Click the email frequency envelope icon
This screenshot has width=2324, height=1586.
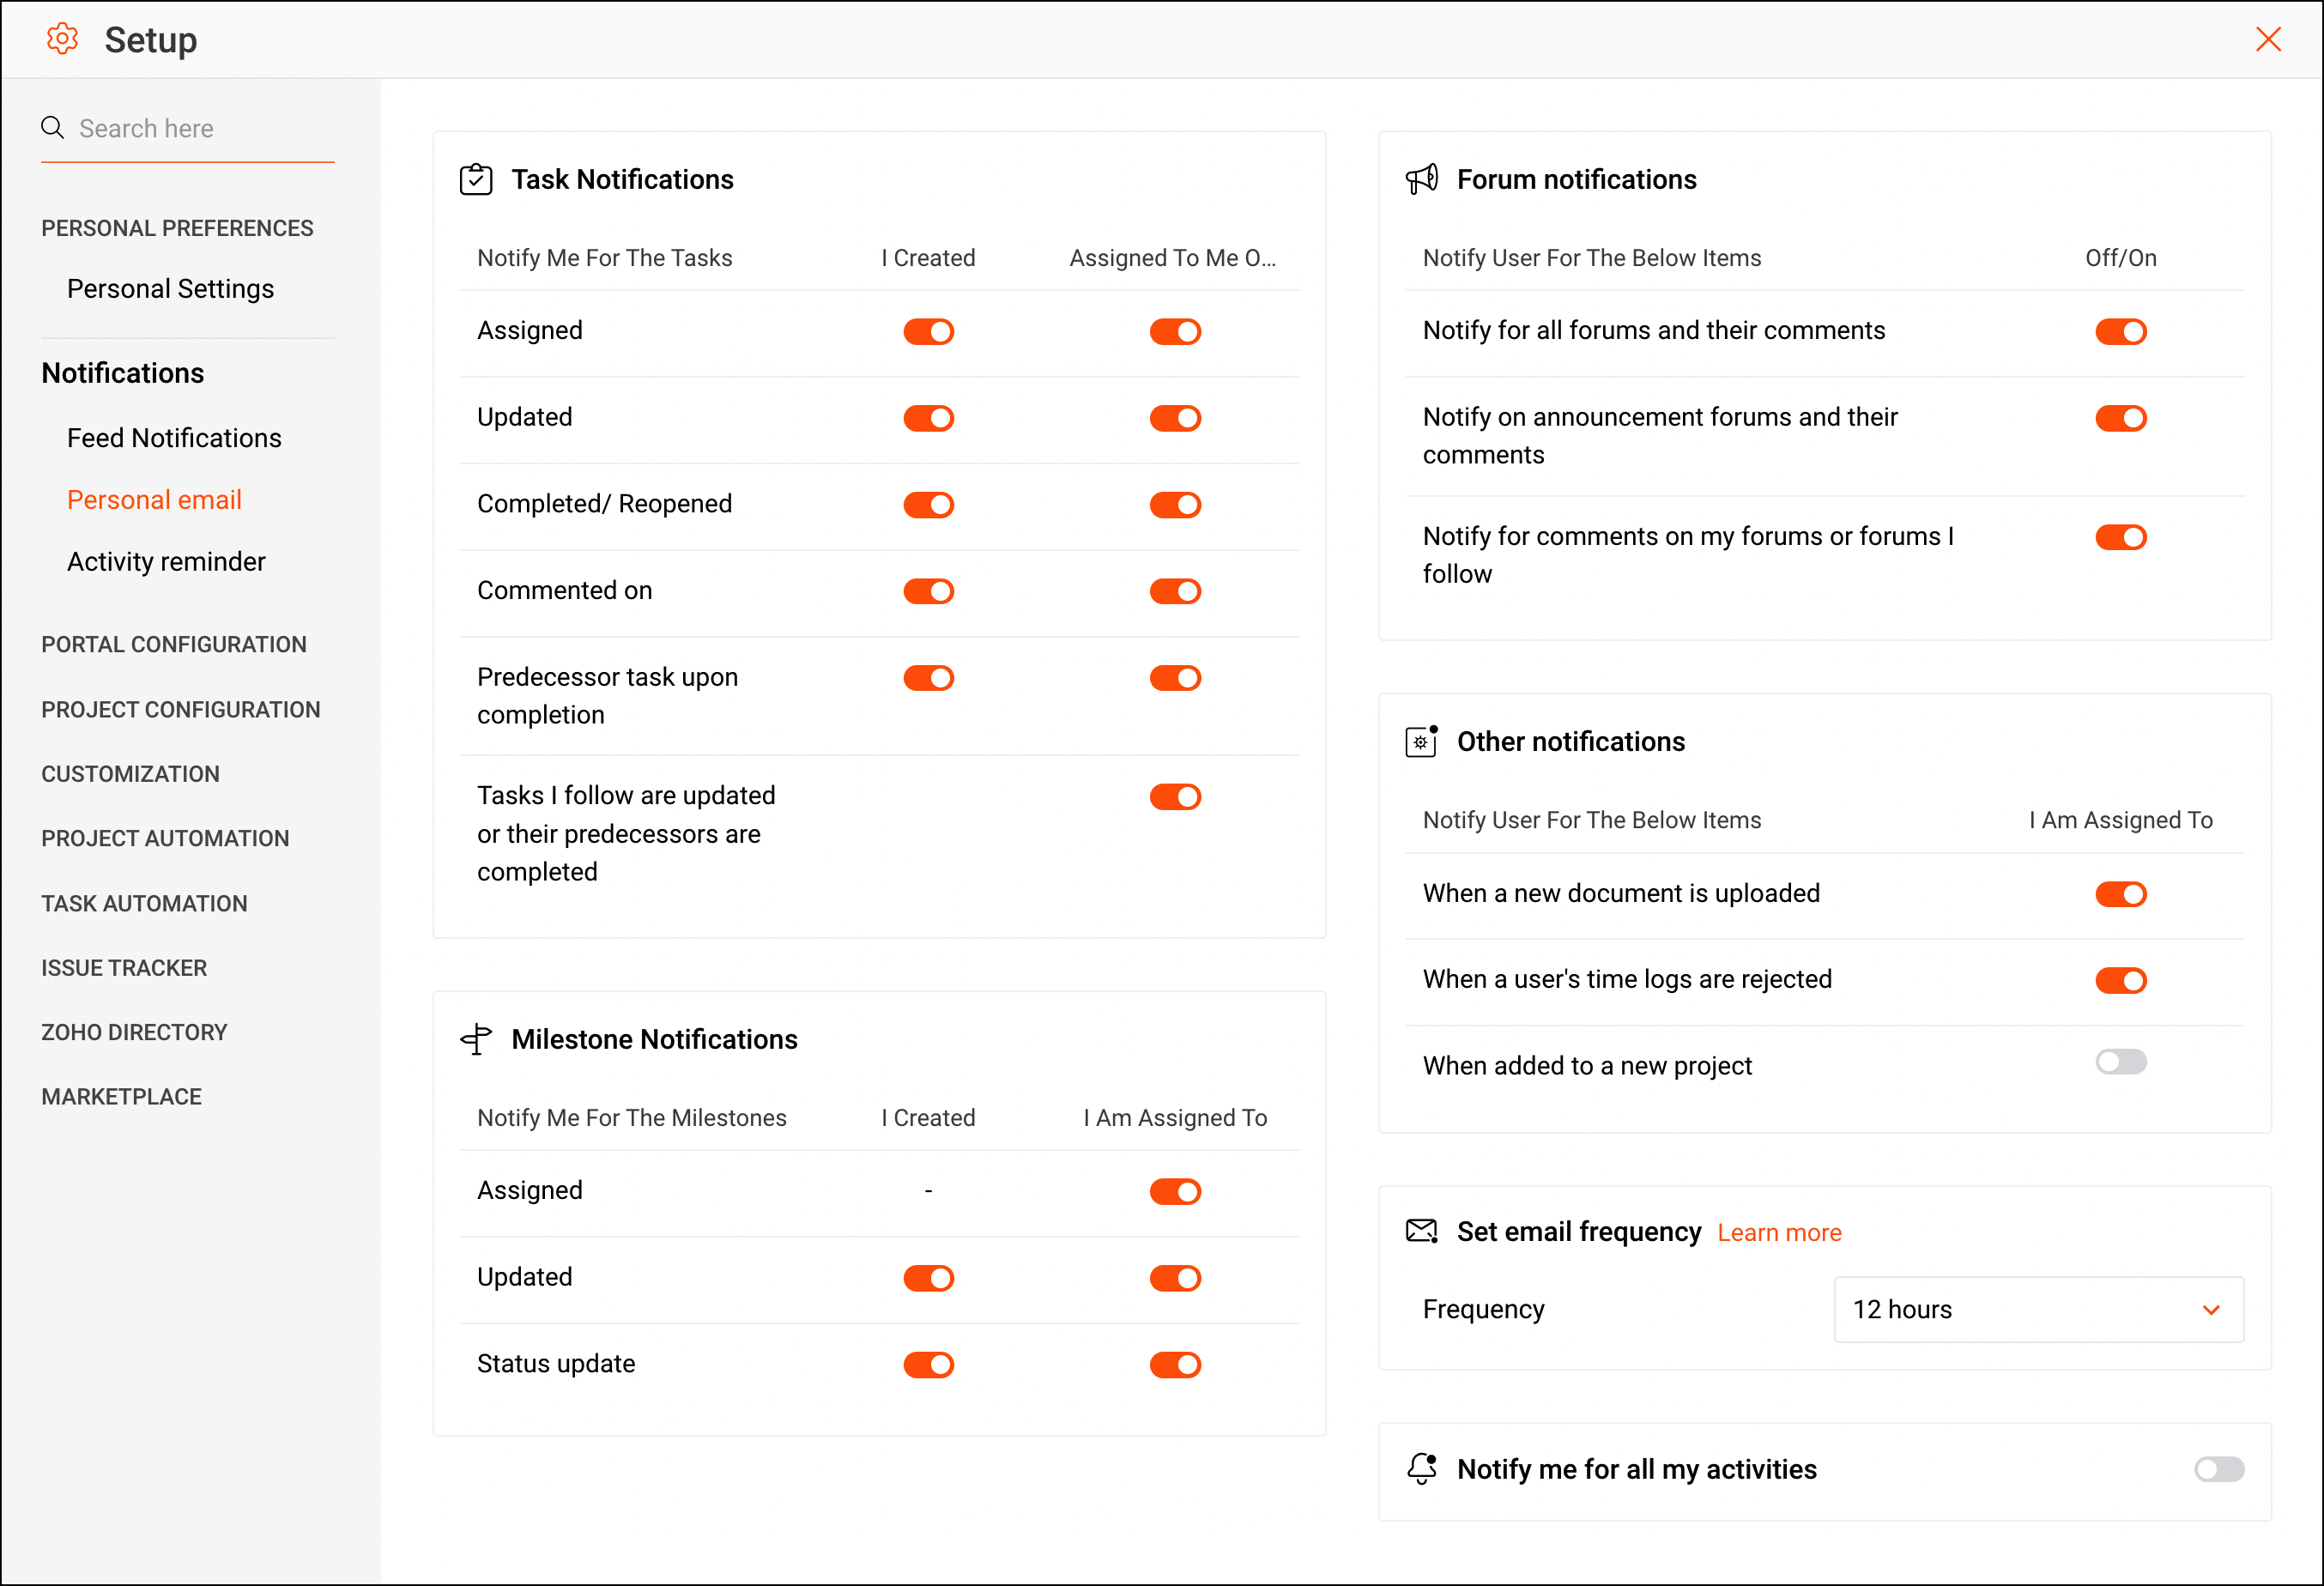pos(1421,1231)
